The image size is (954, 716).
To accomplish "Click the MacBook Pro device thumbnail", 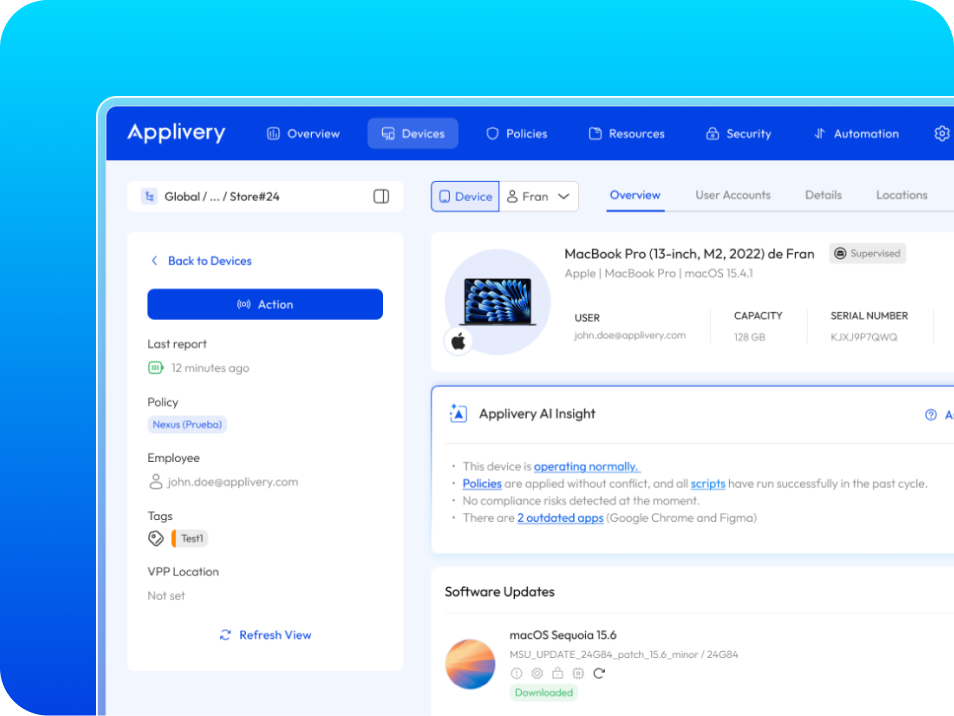I will point(498,299).
